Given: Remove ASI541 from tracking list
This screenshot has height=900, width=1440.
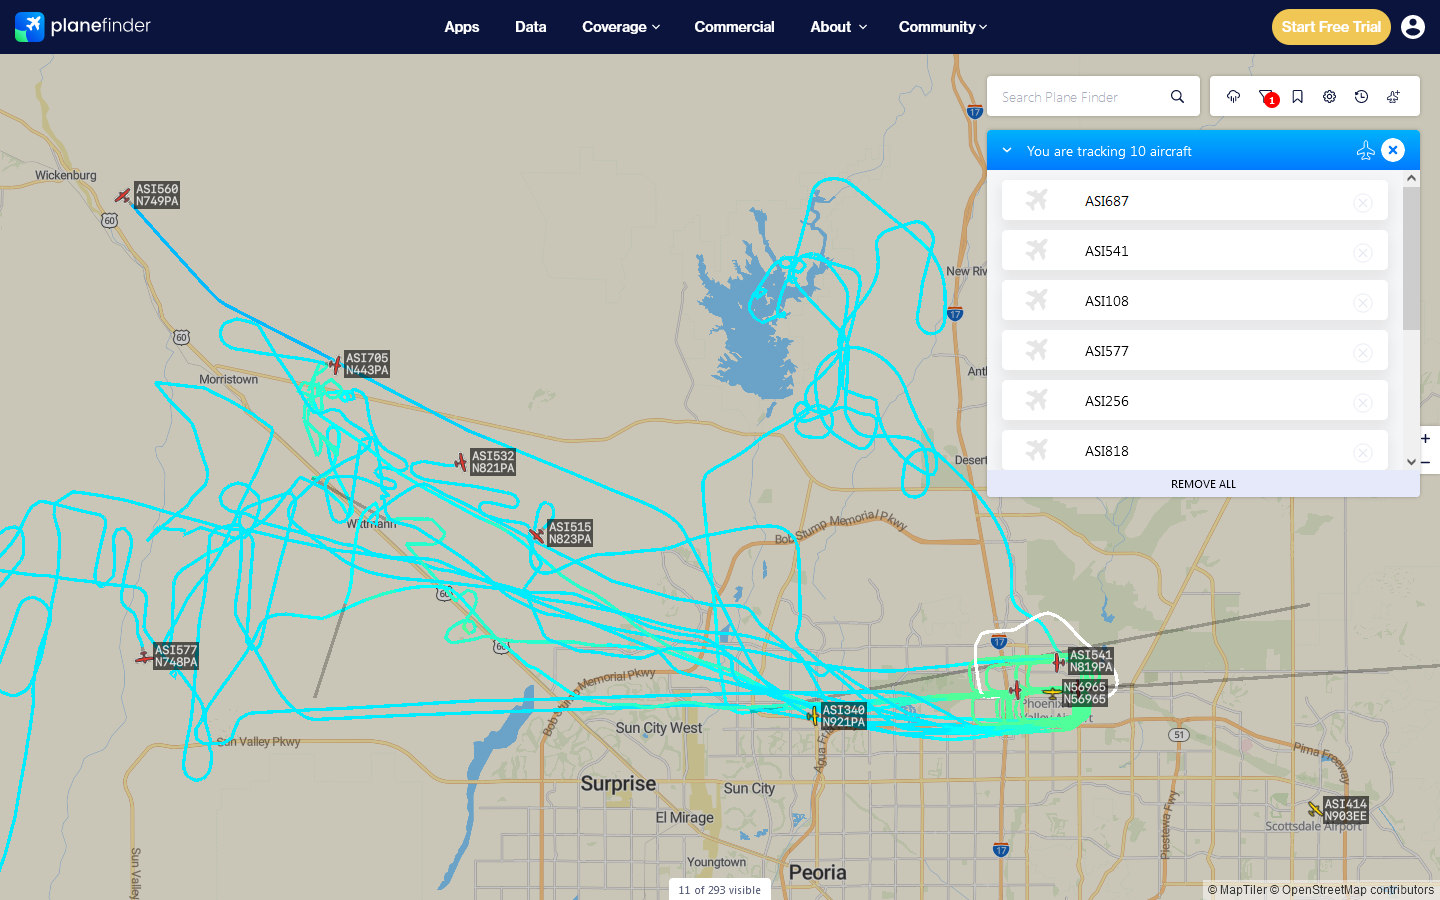Looking at the screenshot, I should [1362, 252].
